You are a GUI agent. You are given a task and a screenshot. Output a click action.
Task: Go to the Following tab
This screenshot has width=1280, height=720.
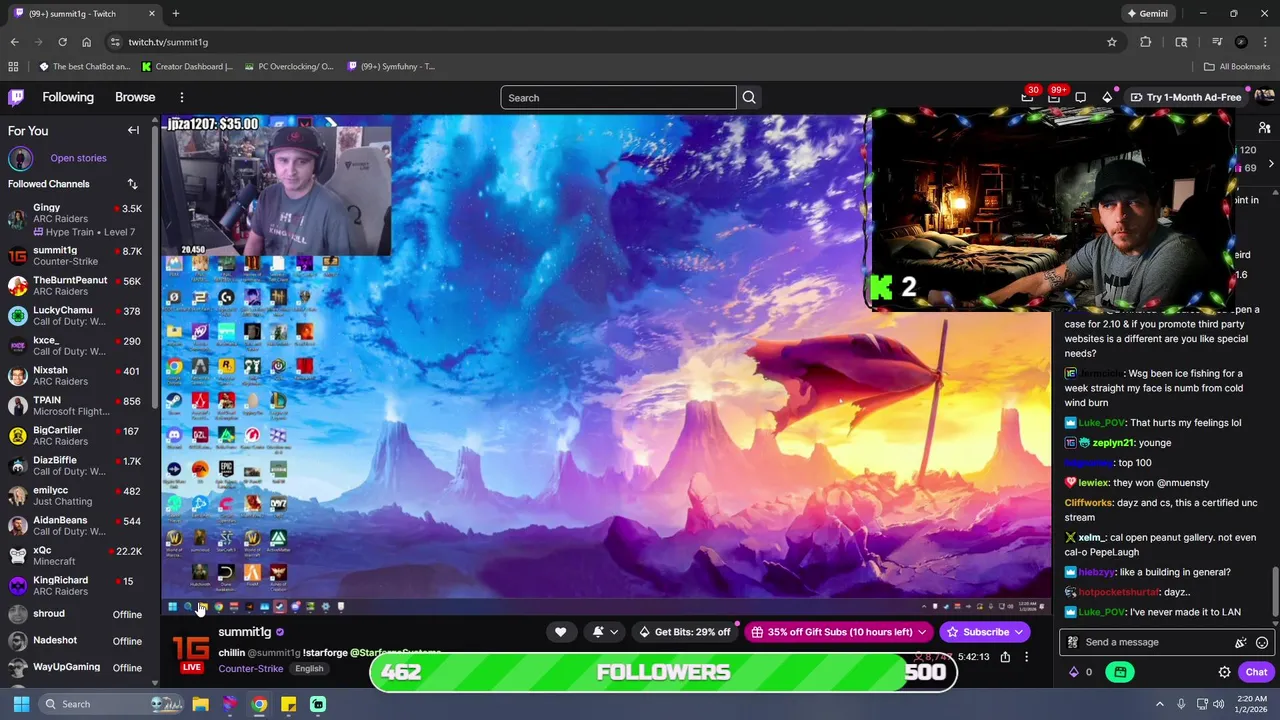coord(68,97)
